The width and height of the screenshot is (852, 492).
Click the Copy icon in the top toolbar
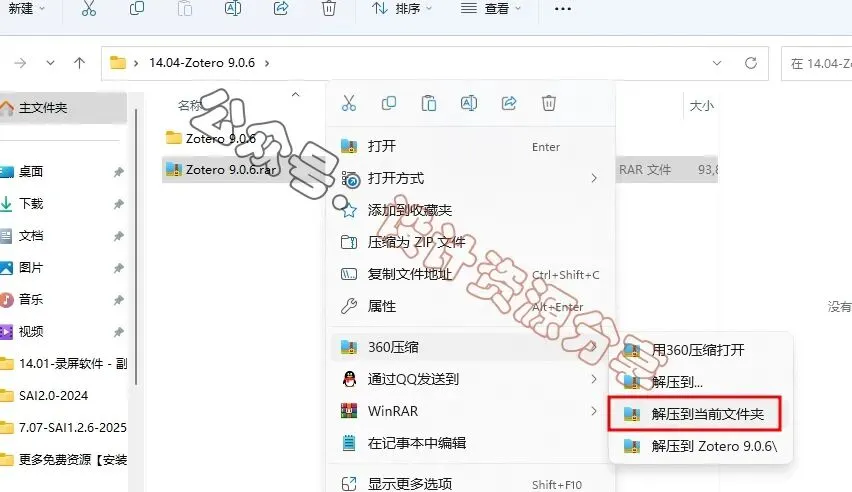[x=137, y=8]
